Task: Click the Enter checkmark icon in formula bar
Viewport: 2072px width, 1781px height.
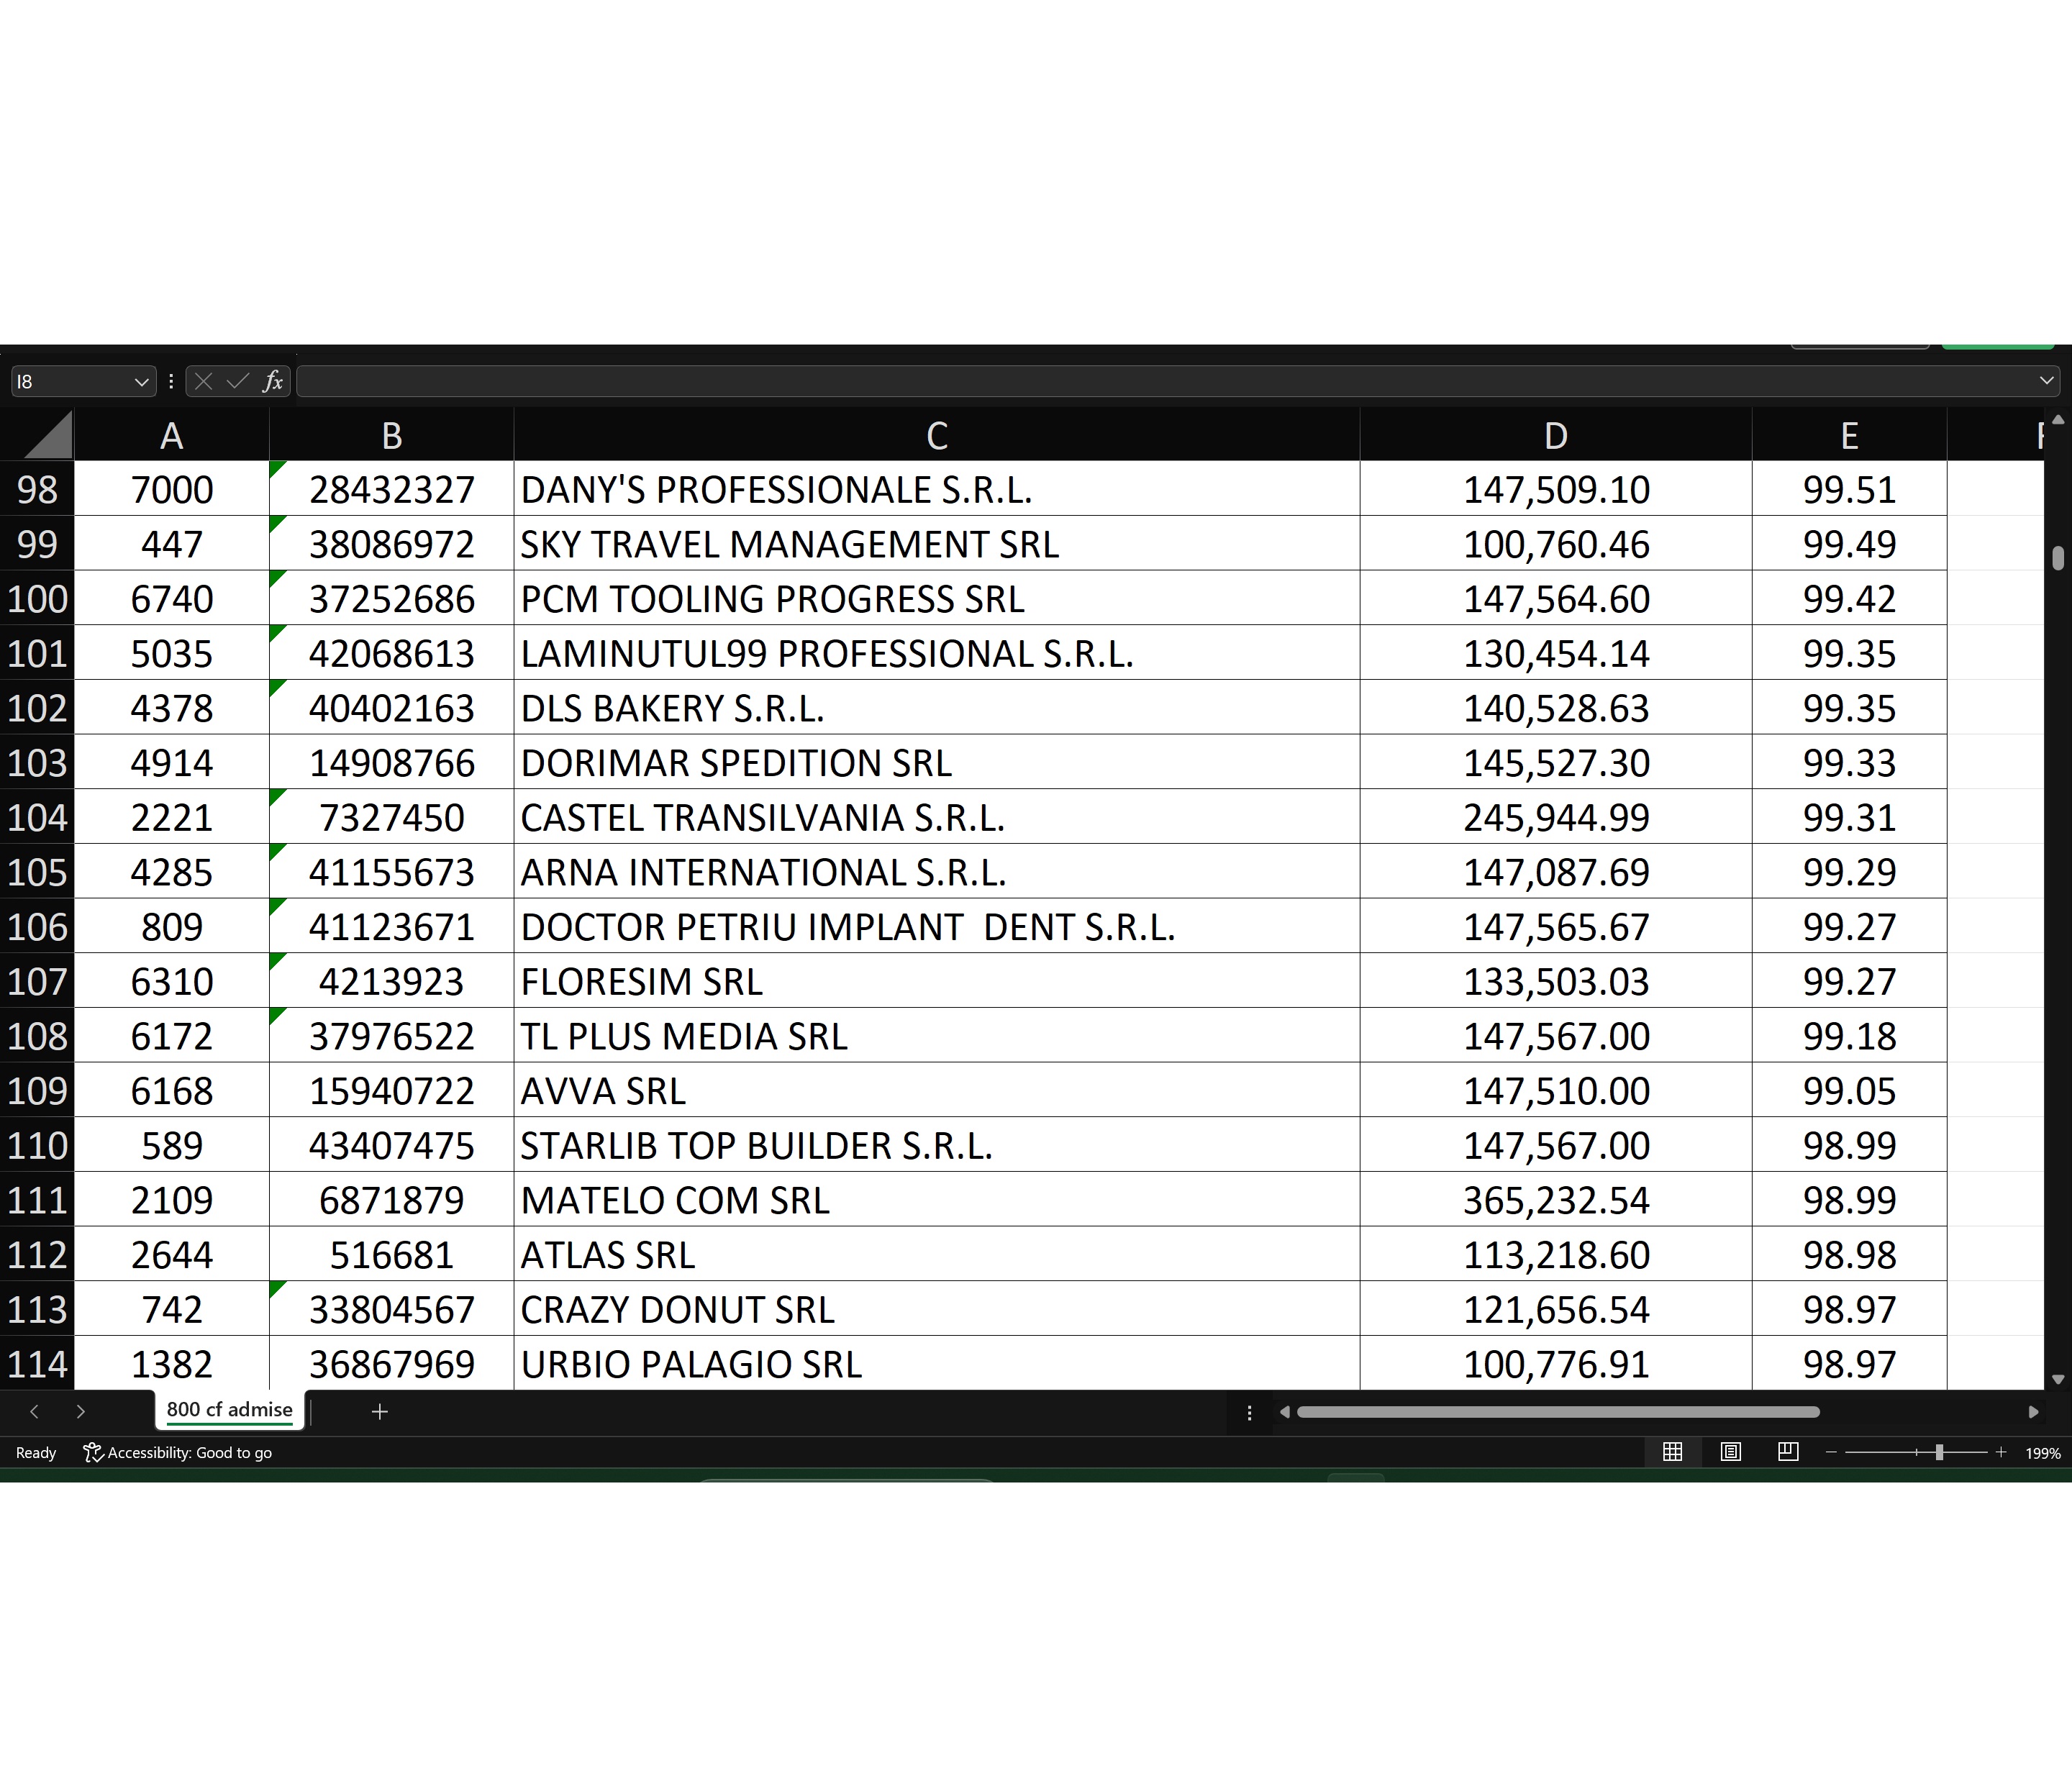Action: 237,381
